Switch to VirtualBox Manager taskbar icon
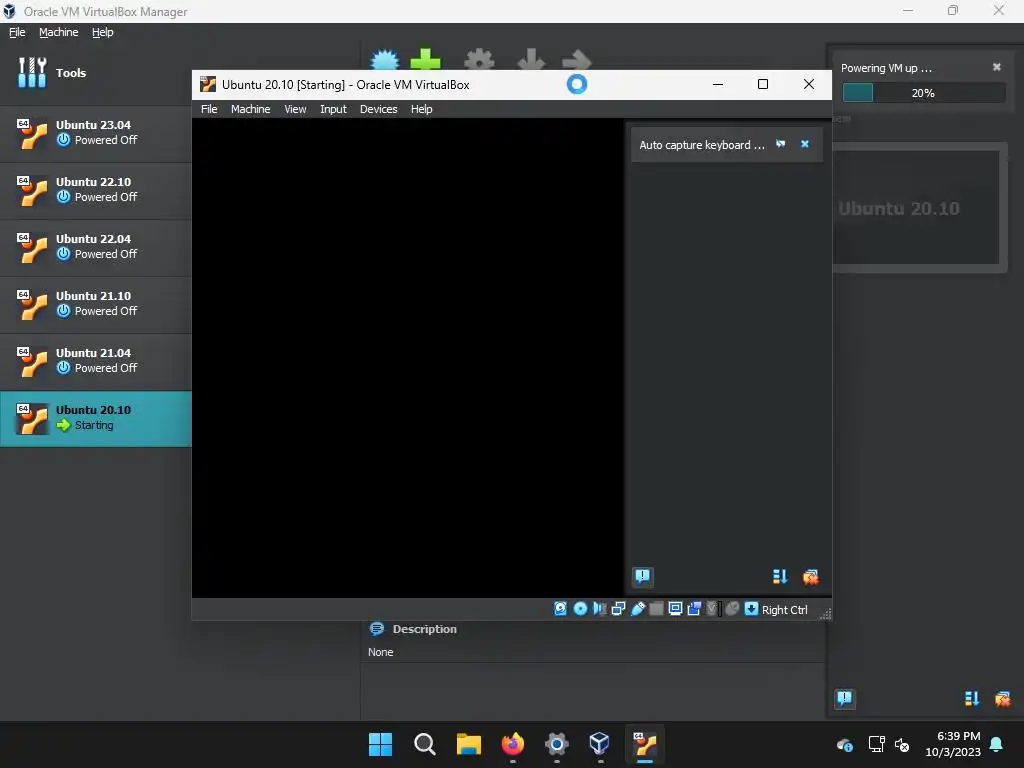The image size is (1024, 768). 600,744
